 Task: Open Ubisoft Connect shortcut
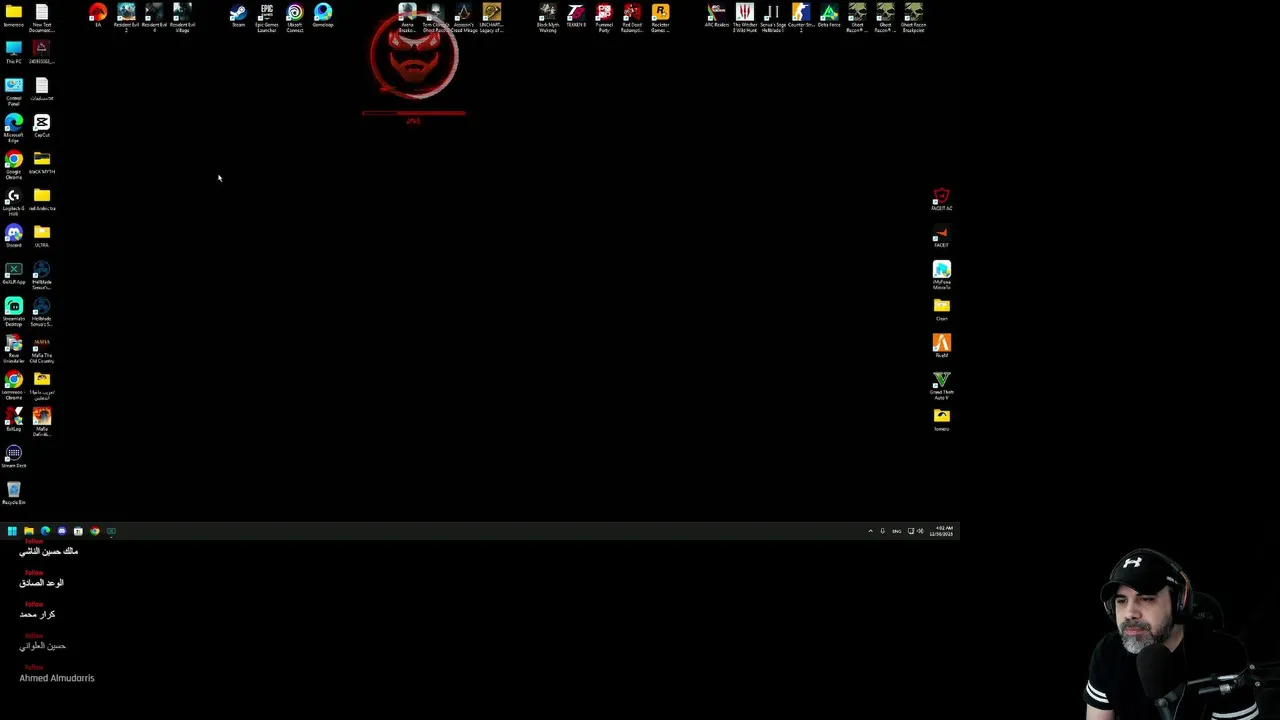pyautogui.click(x=294, y=17)
